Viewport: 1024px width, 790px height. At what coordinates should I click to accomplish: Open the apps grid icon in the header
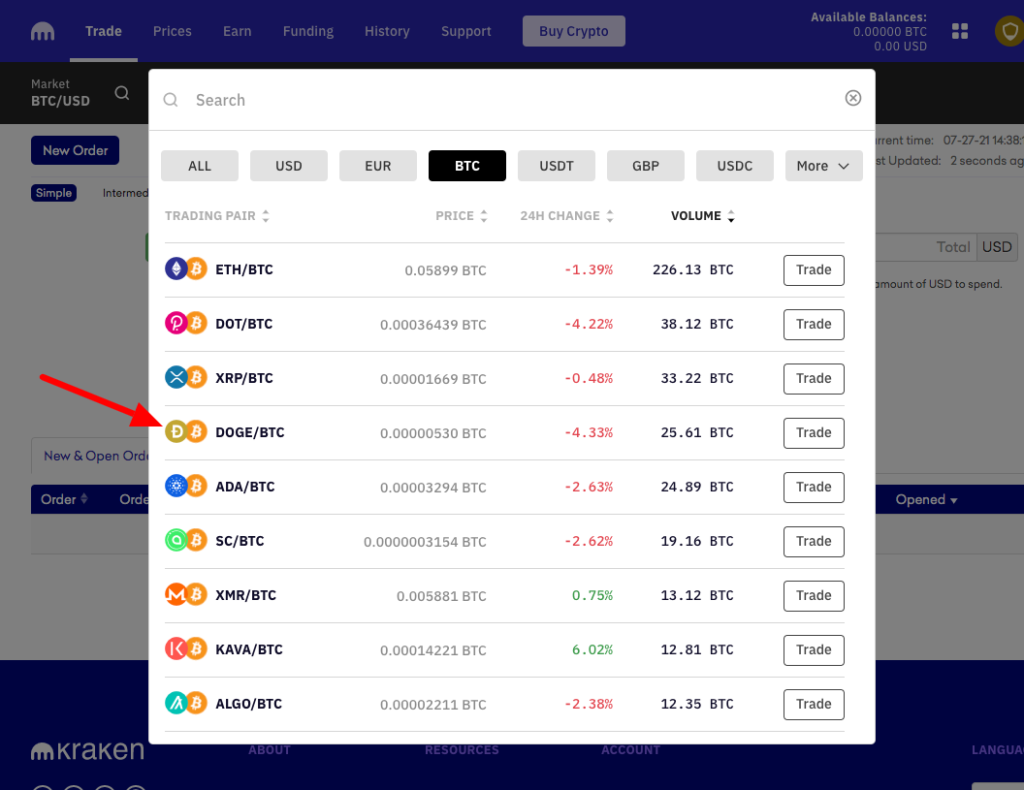point(959,31)
